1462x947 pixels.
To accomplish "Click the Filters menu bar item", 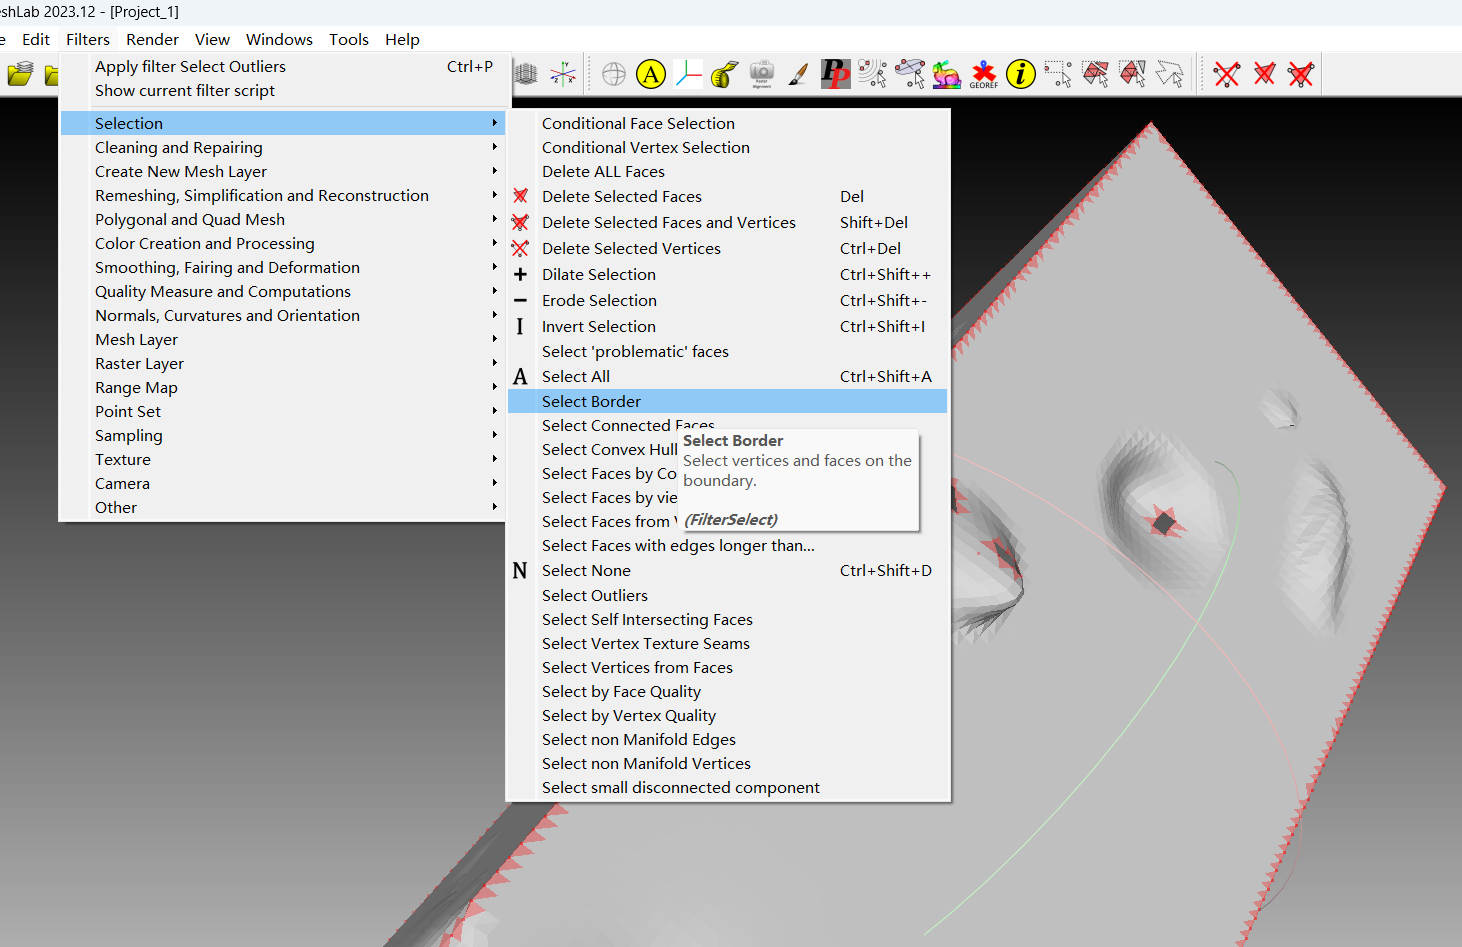I will 88,39.
